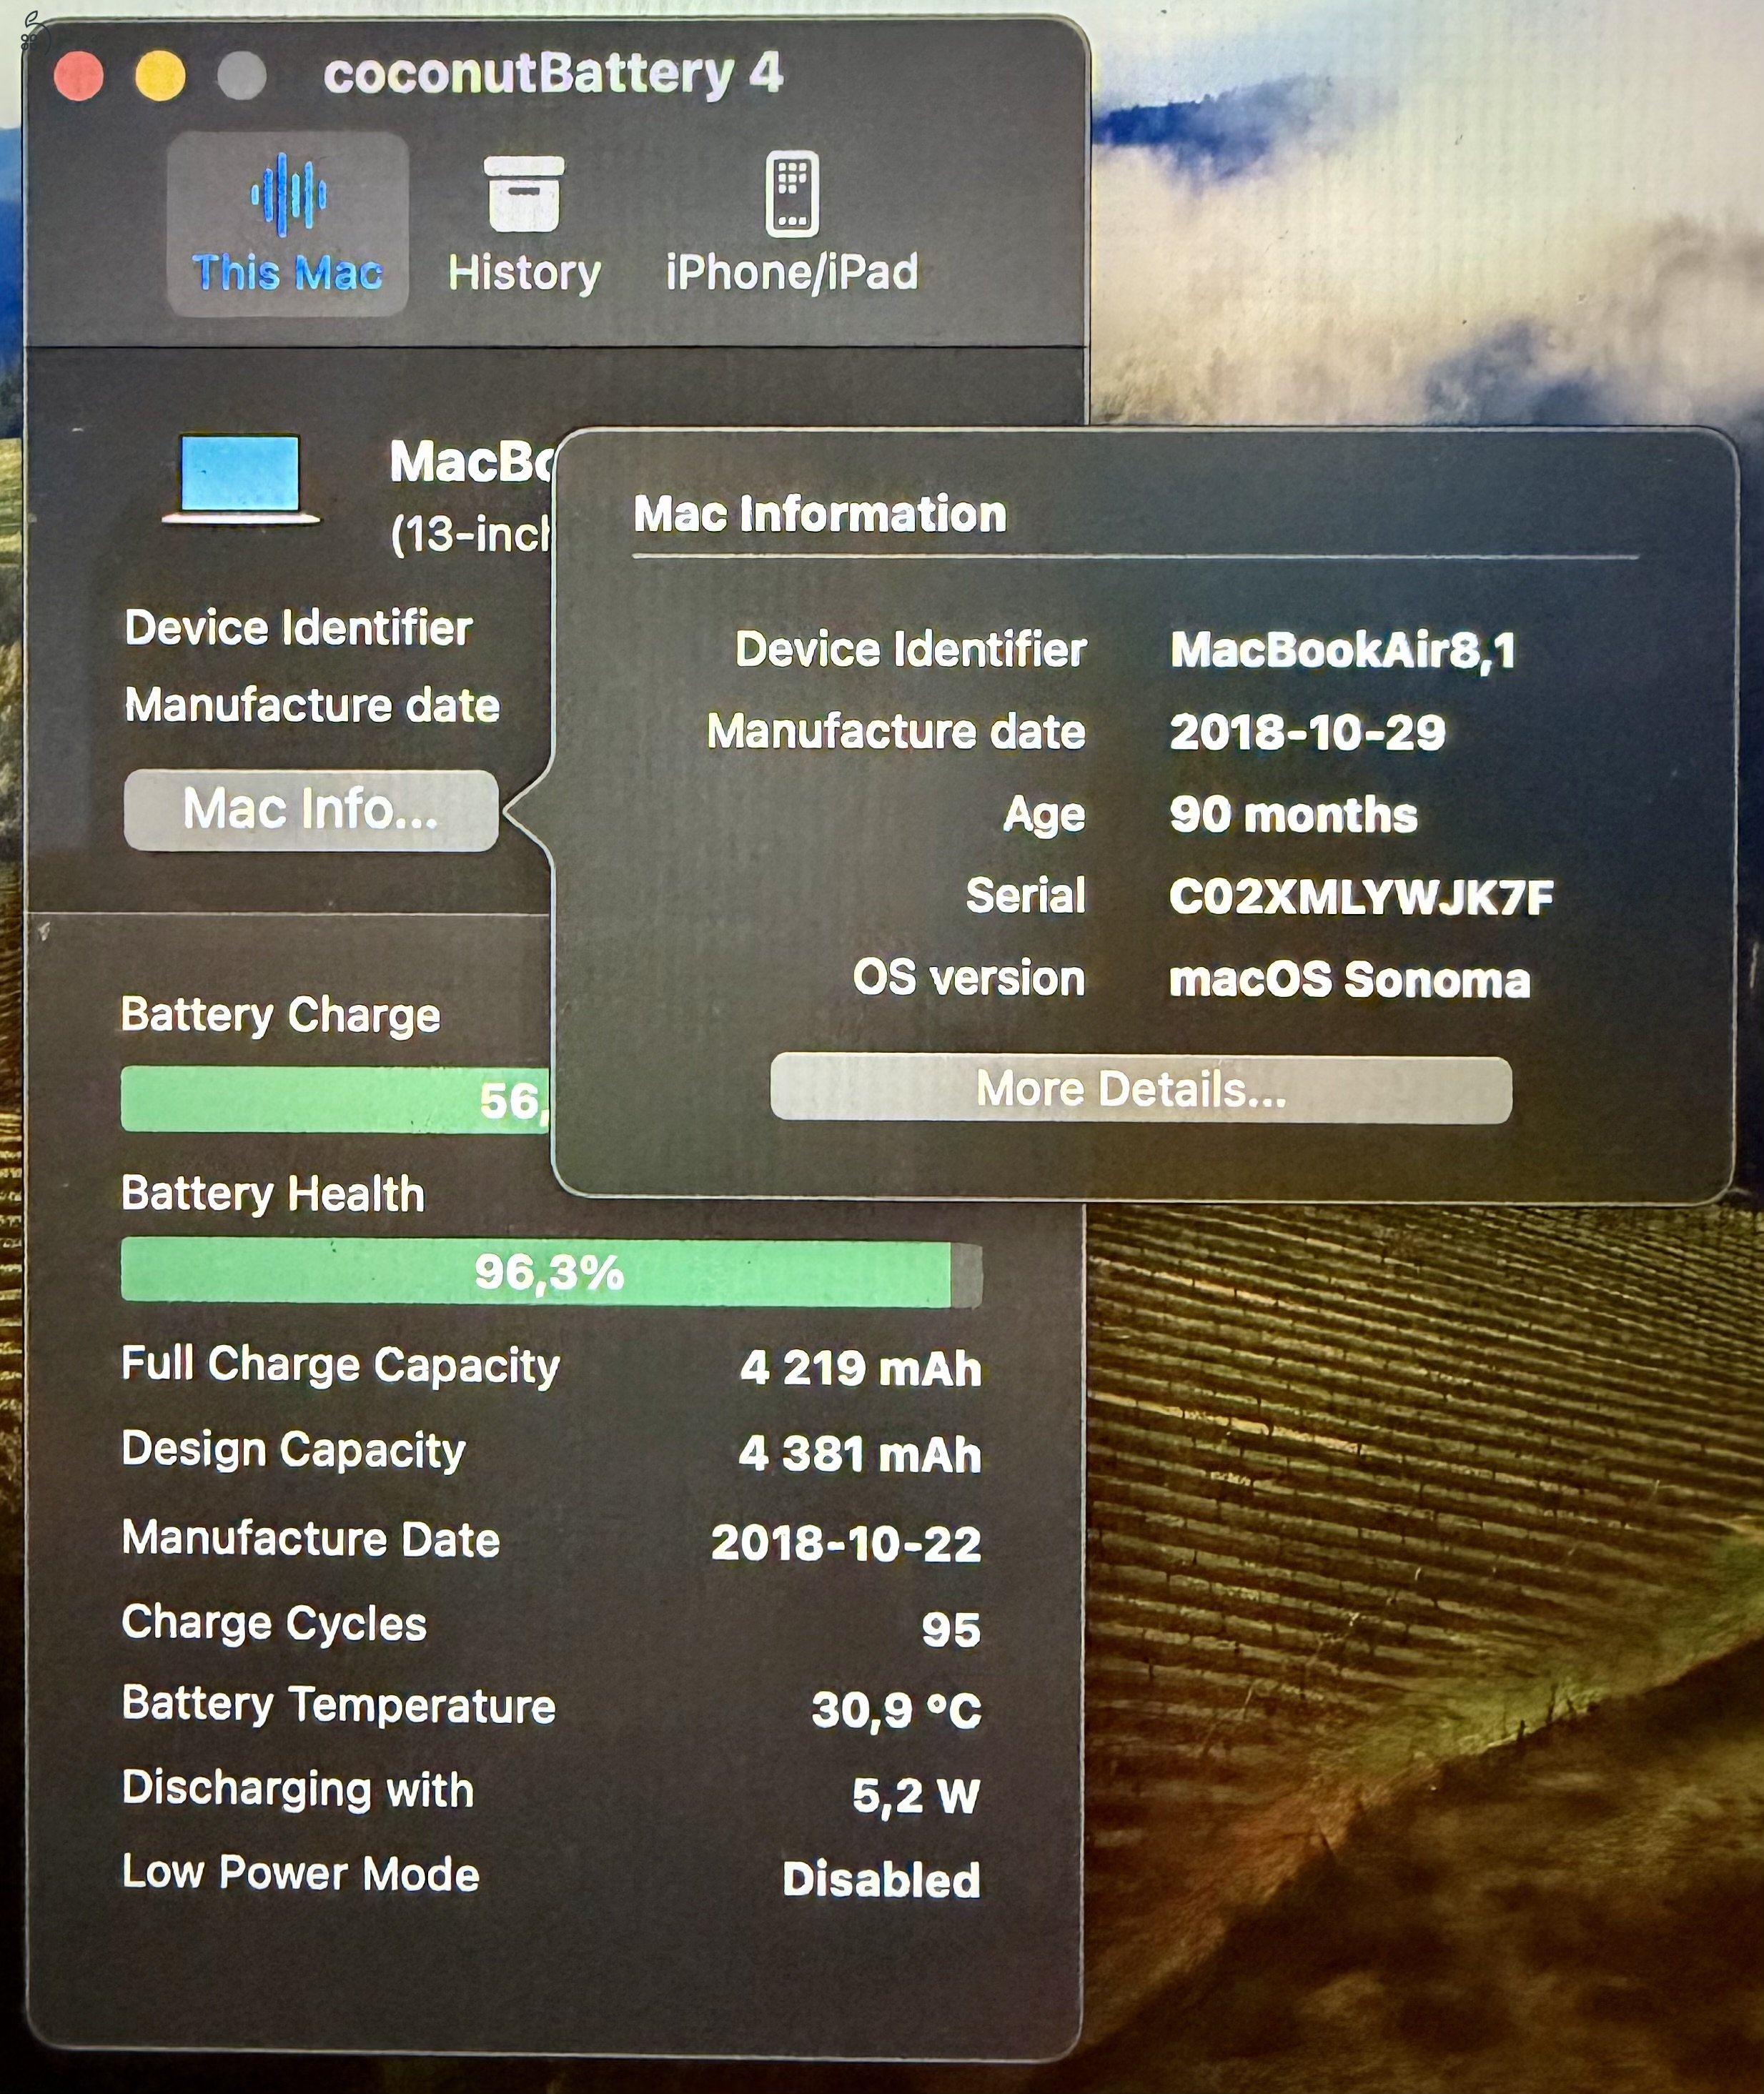Click the 5,2 W discharge value
The height and width of the screenshot is (2094, 1764).
[916, 1796]
